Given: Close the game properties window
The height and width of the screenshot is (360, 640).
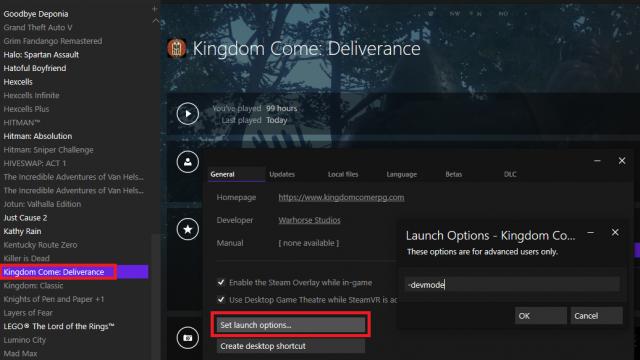Looking at the screenshot, I should (622, 161).
